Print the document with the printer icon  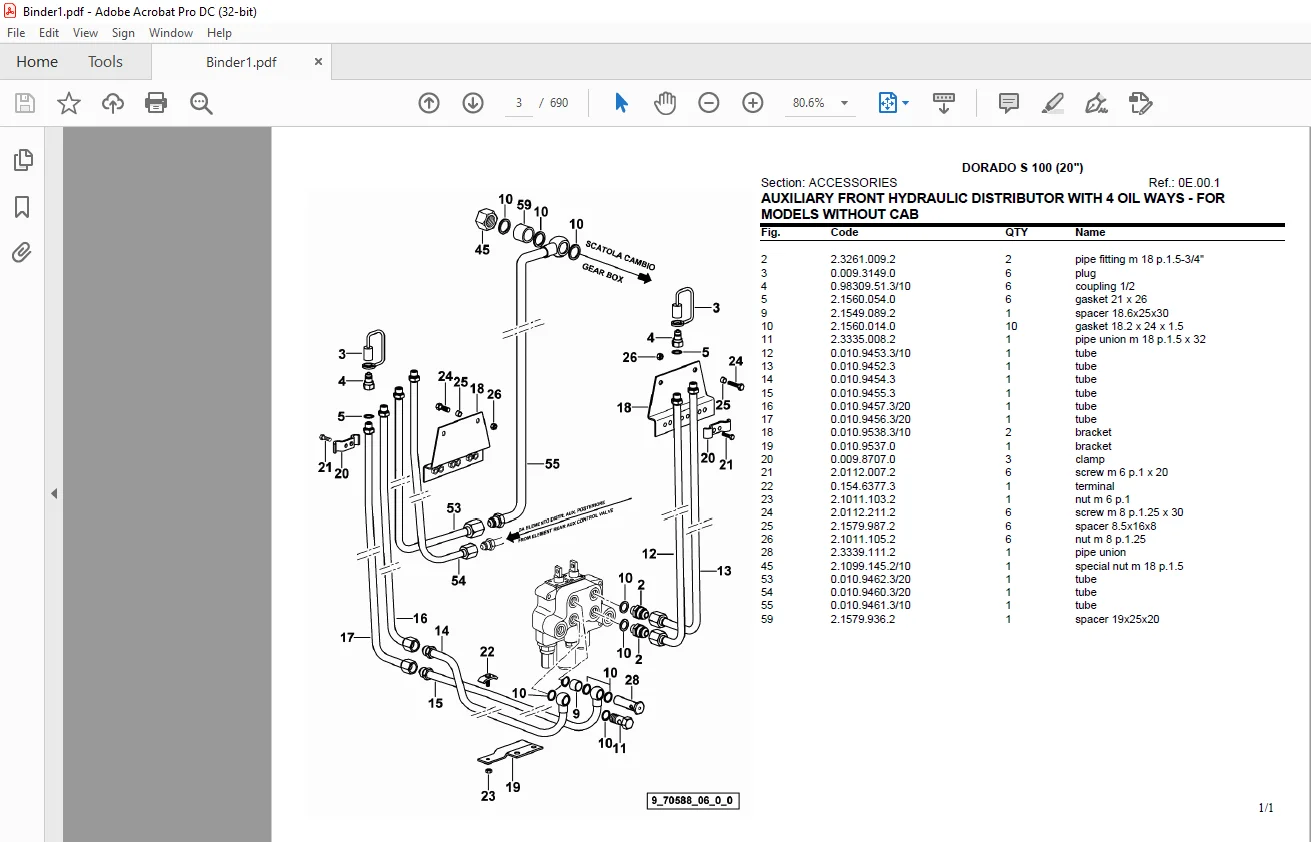tap(156, 103)
